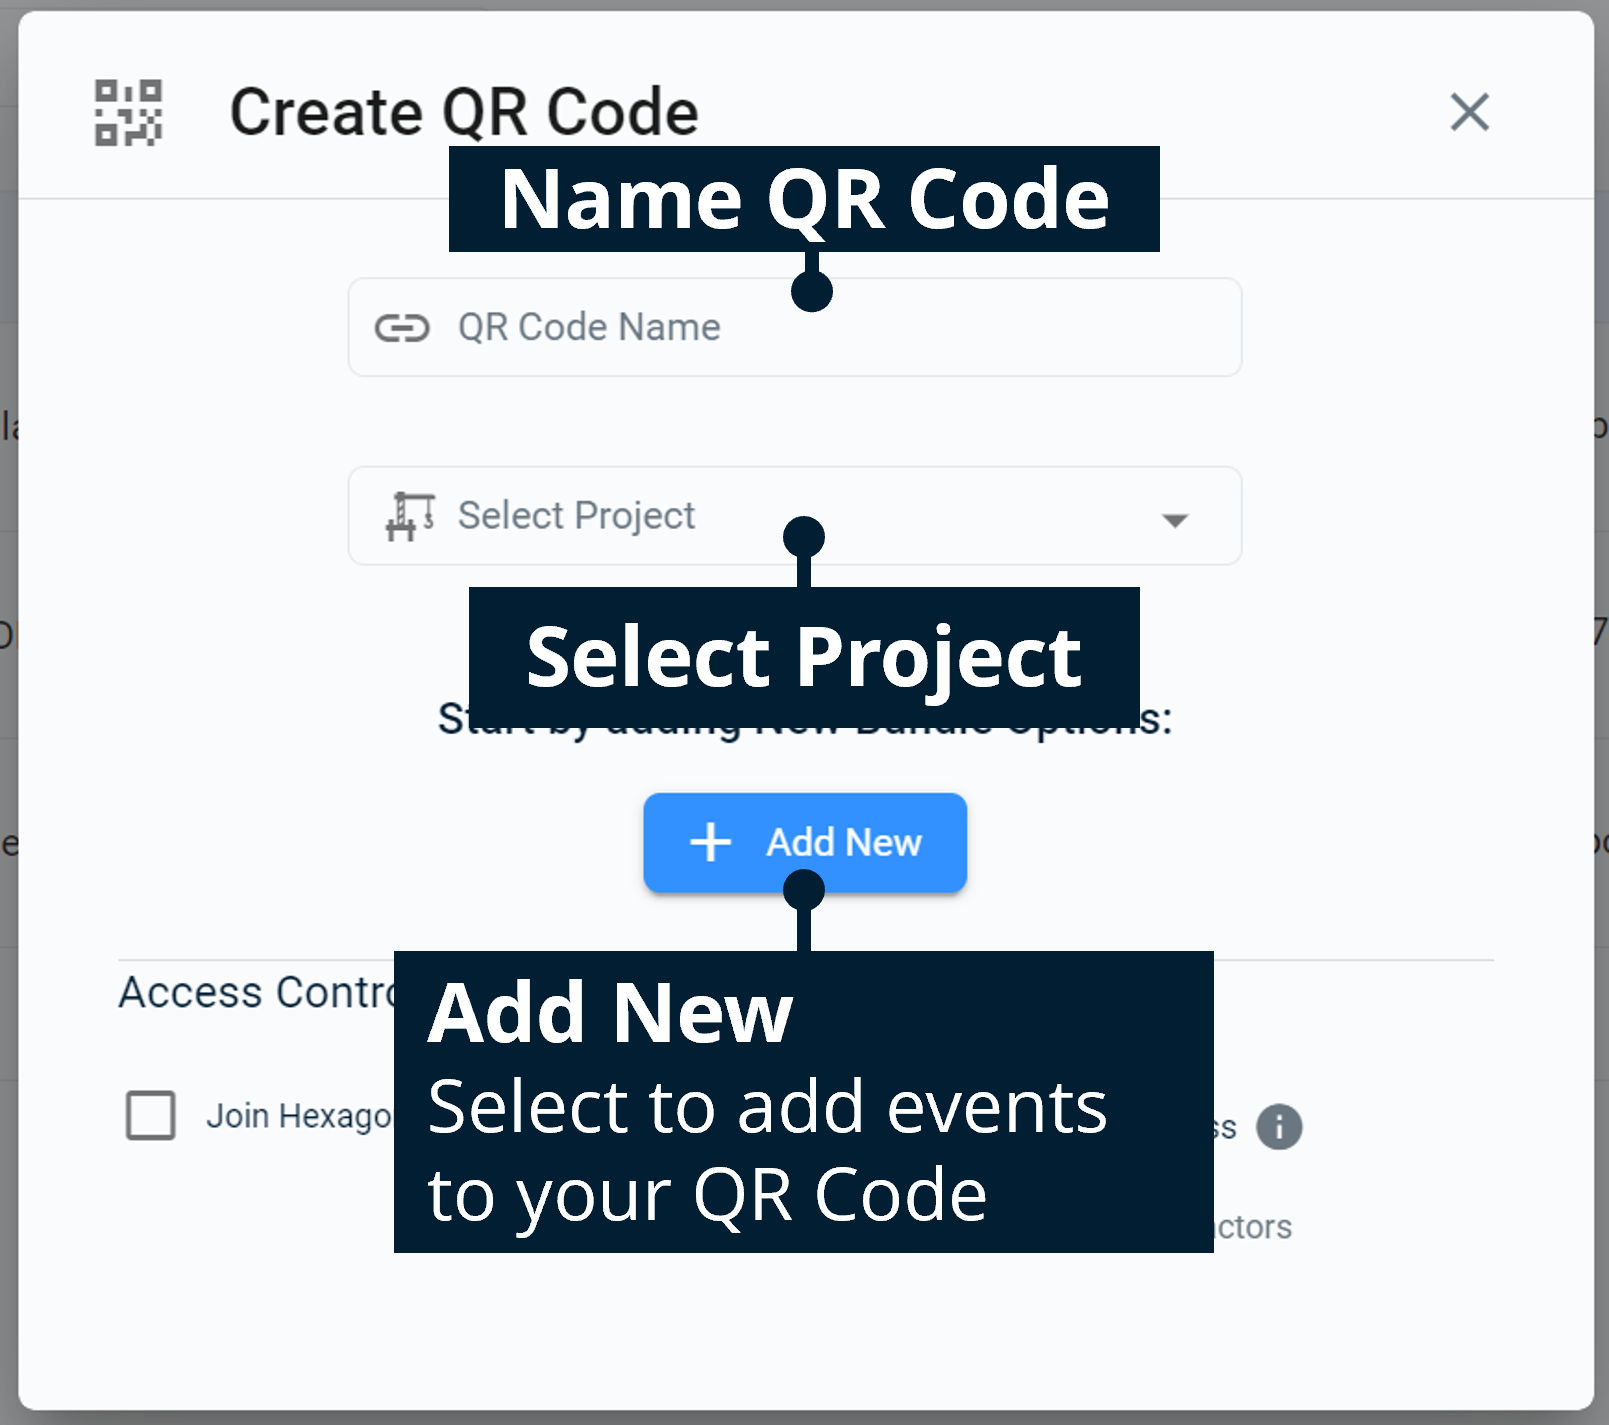Click the dark Name QR Code callout label
This screenshot has height=1425, width=1609.
coord(804,199)
